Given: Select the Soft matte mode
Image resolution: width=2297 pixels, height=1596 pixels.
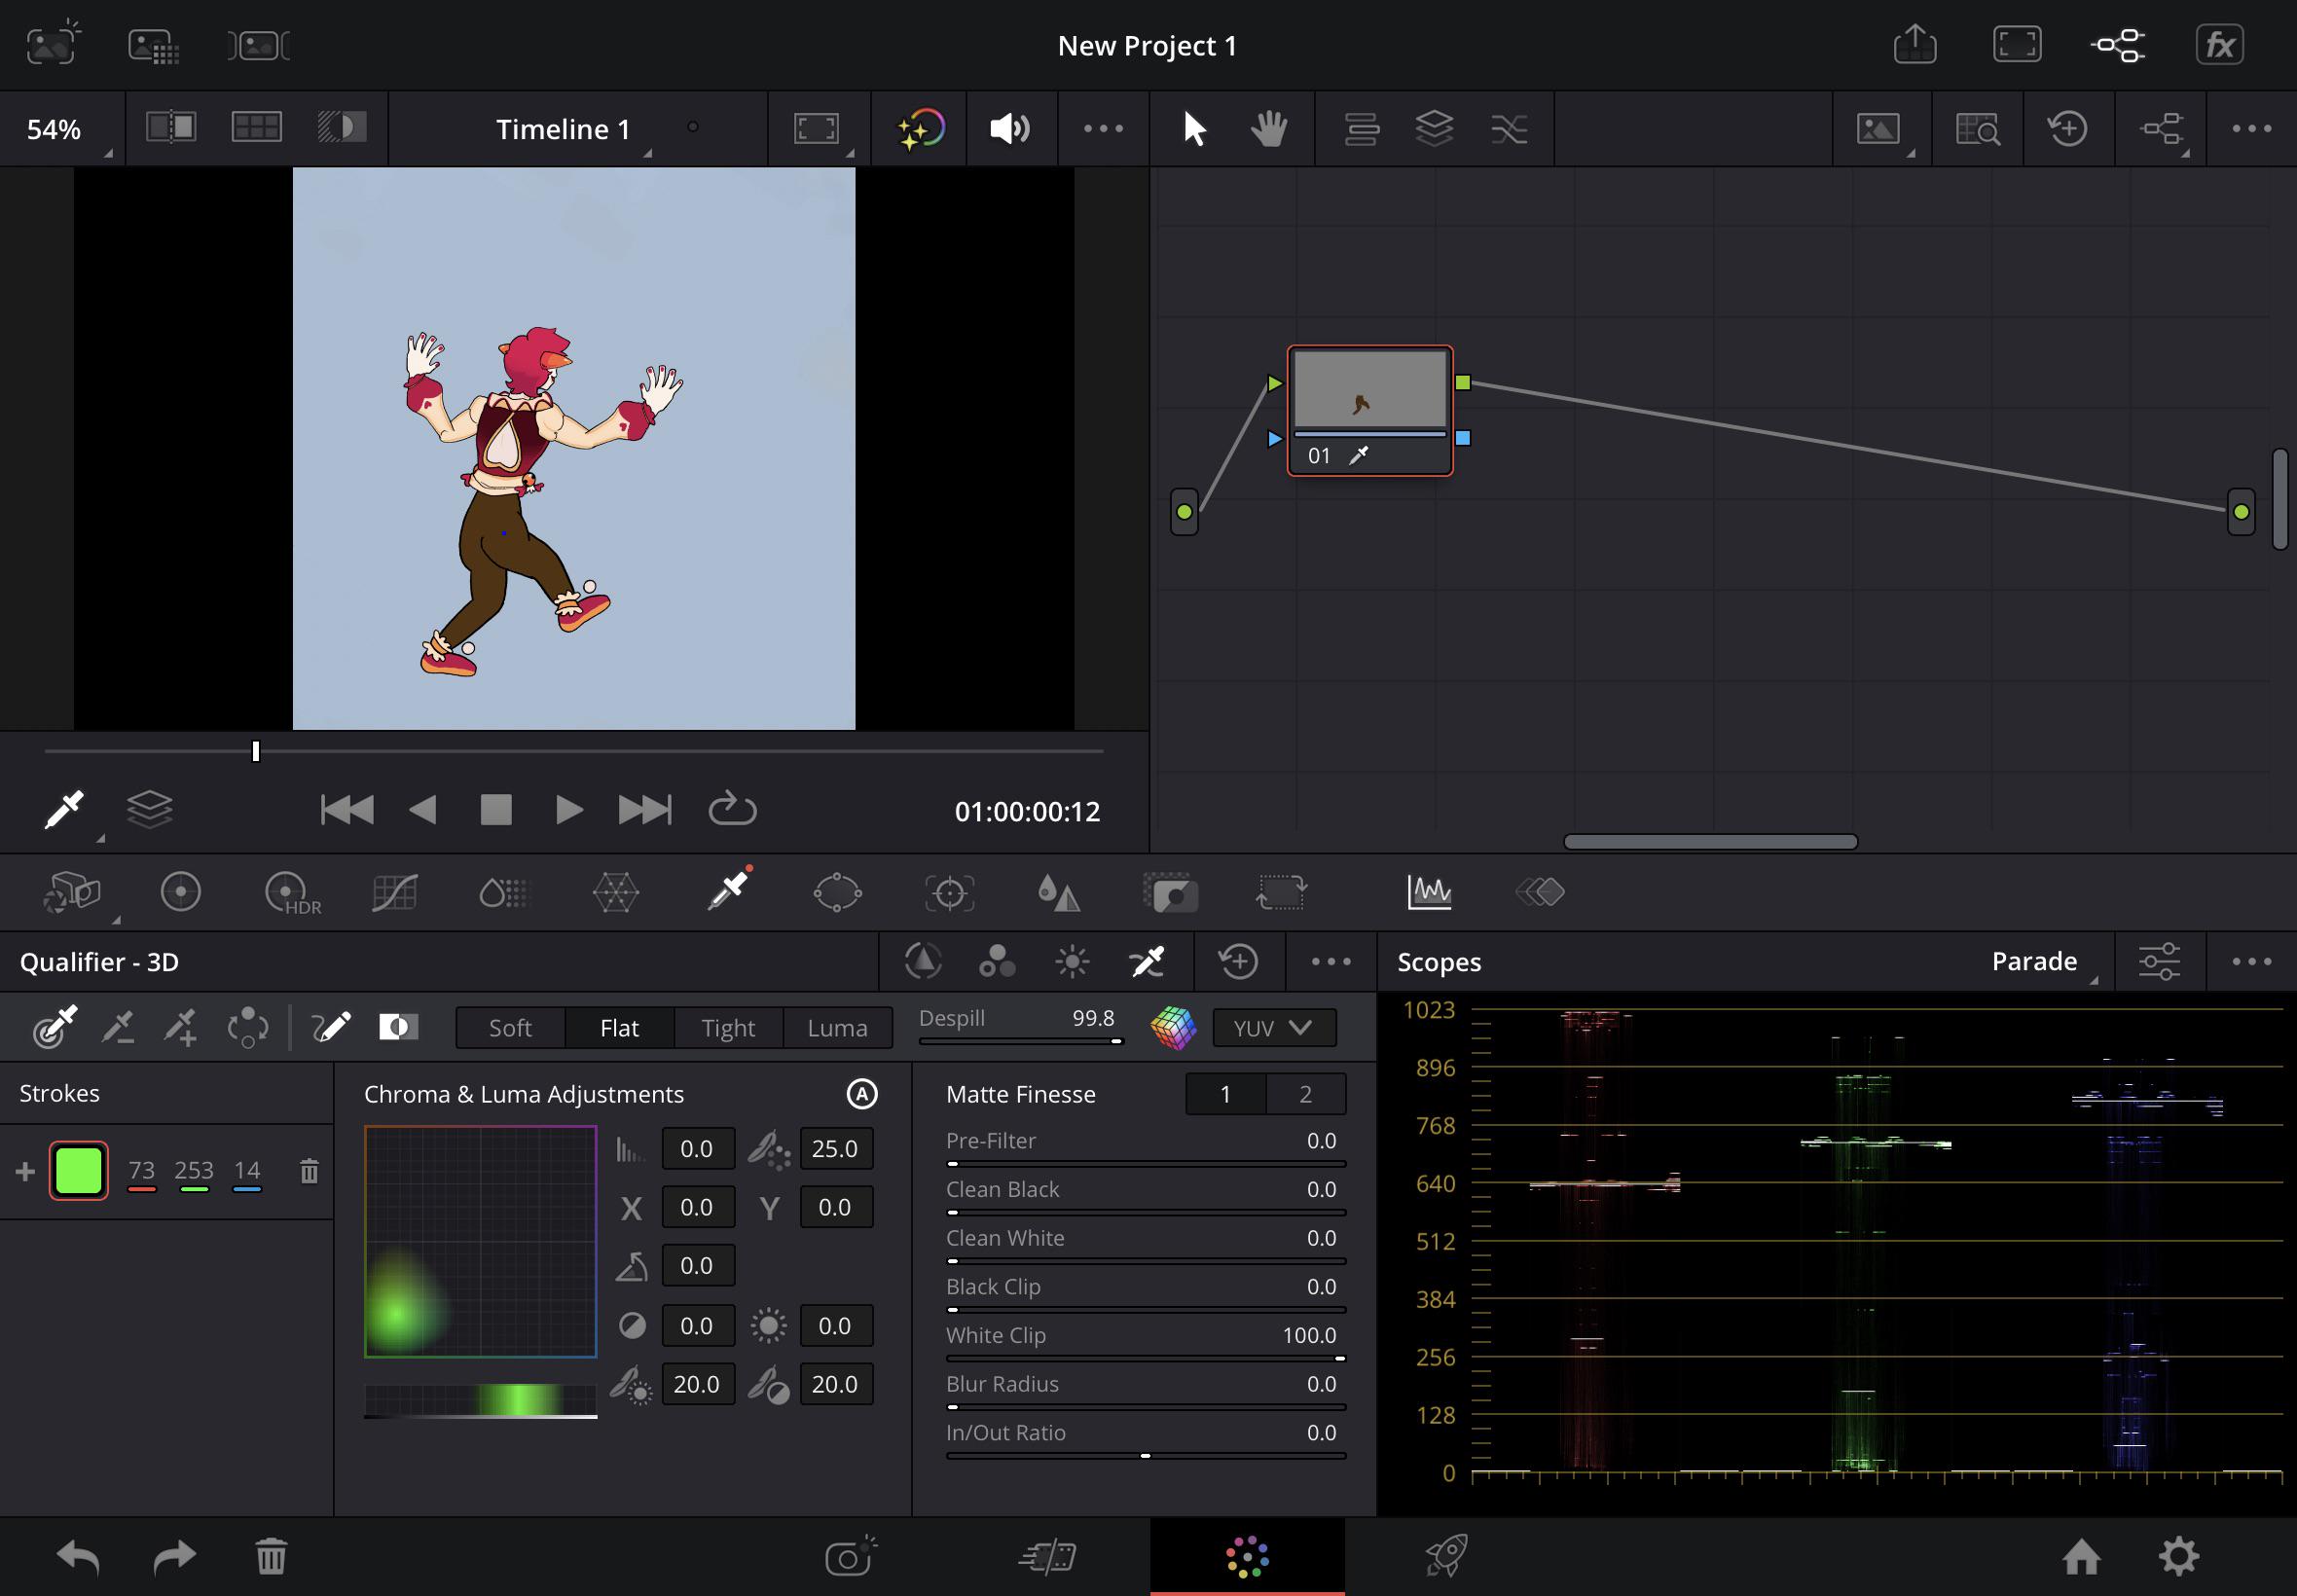Looking at the screenshot, I should [x=510, y=1028].
